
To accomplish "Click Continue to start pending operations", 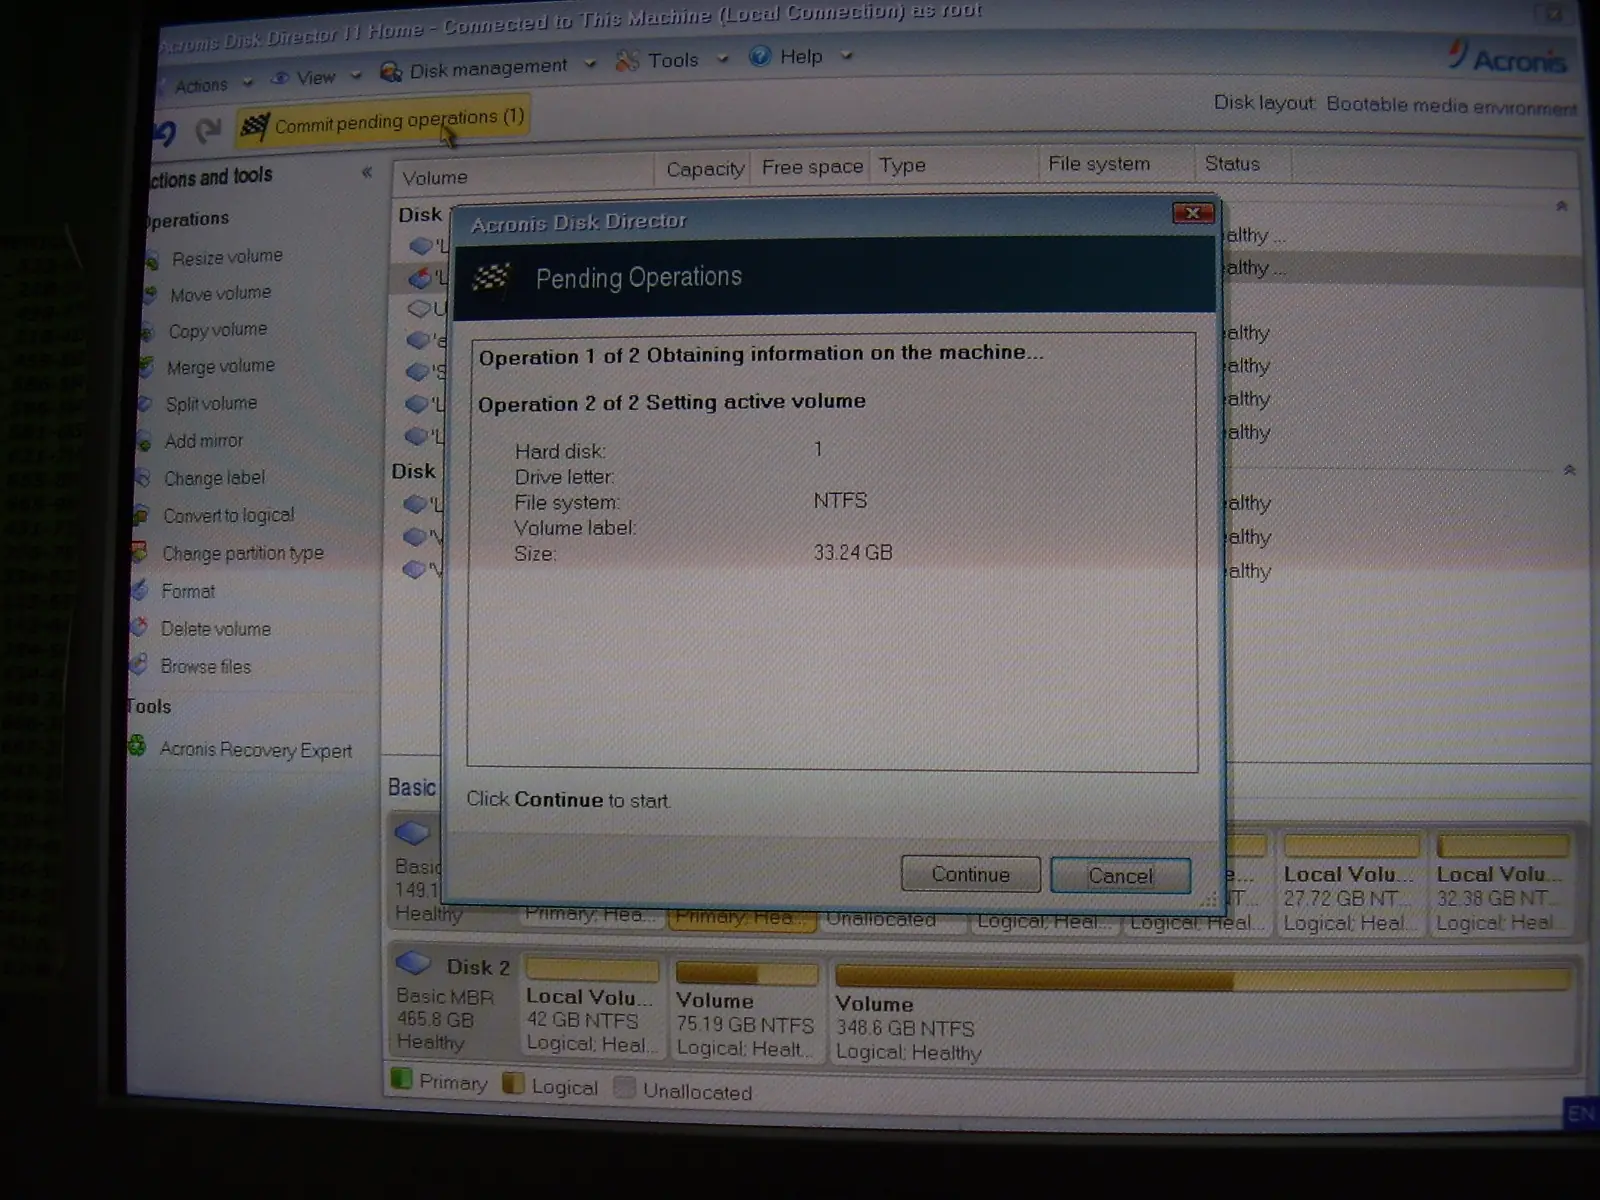I will pos(970,875).
